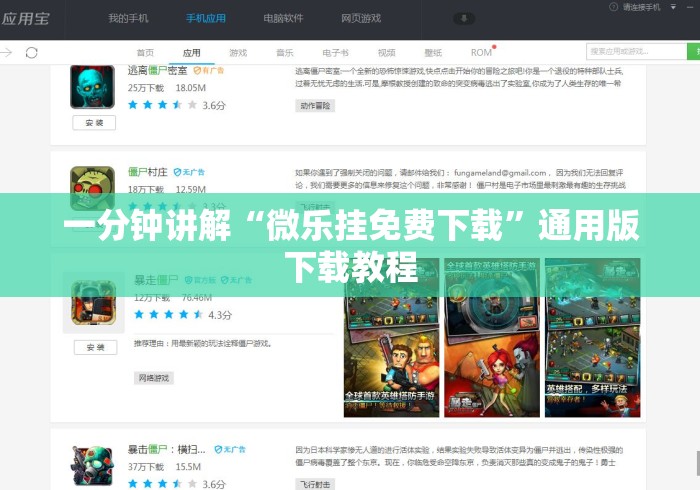This screenshot has width=700, height=490.
Task: Click the 飞行射击 tag under 暴击僵尸
Action: (x=315, y=484)
